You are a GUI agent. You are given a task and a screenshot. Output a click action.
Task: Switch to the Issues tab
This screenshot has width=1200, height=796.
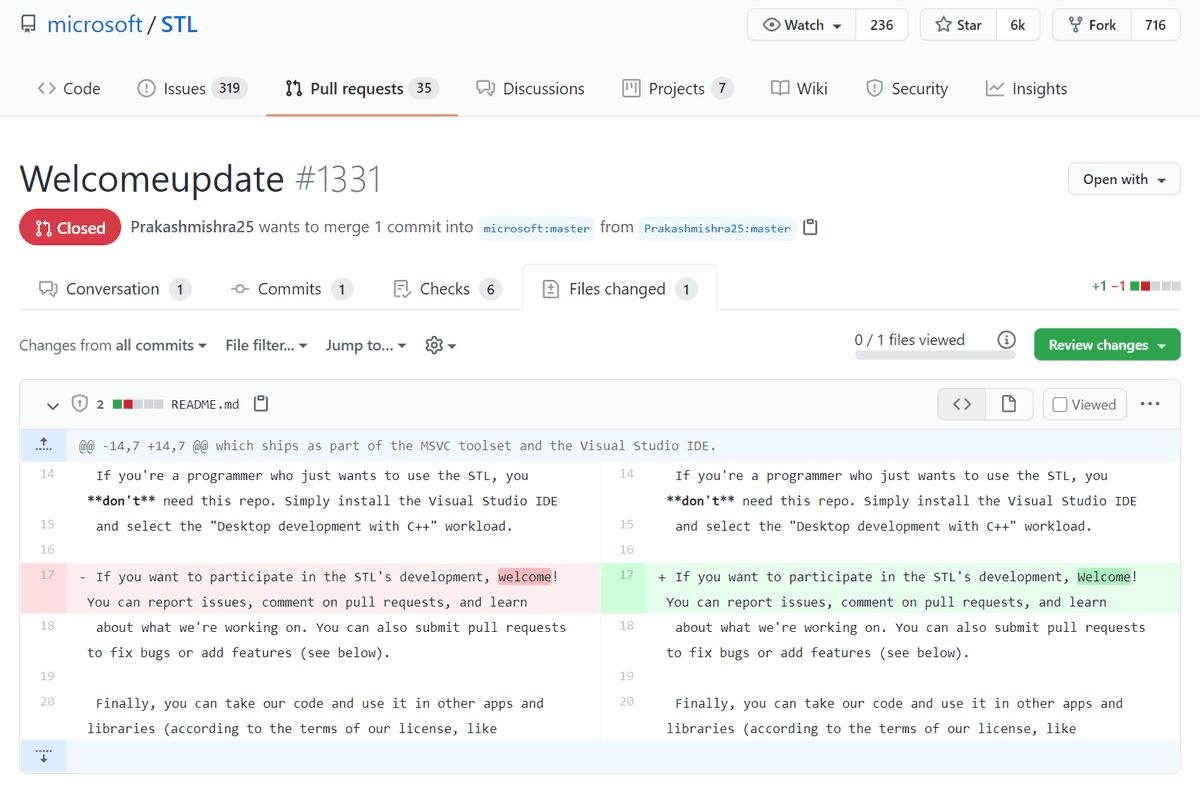tap(191, 88)
